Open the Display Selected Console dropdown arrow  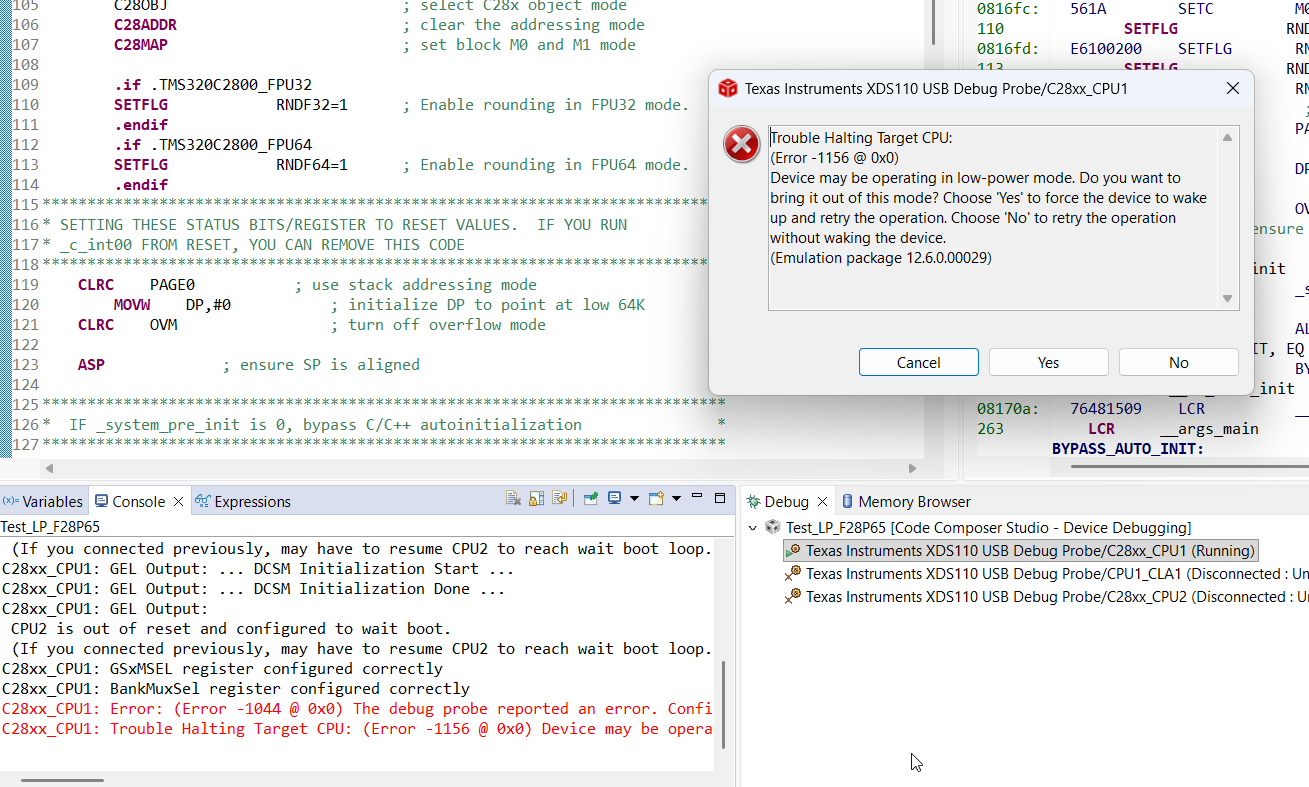point(633,498)
